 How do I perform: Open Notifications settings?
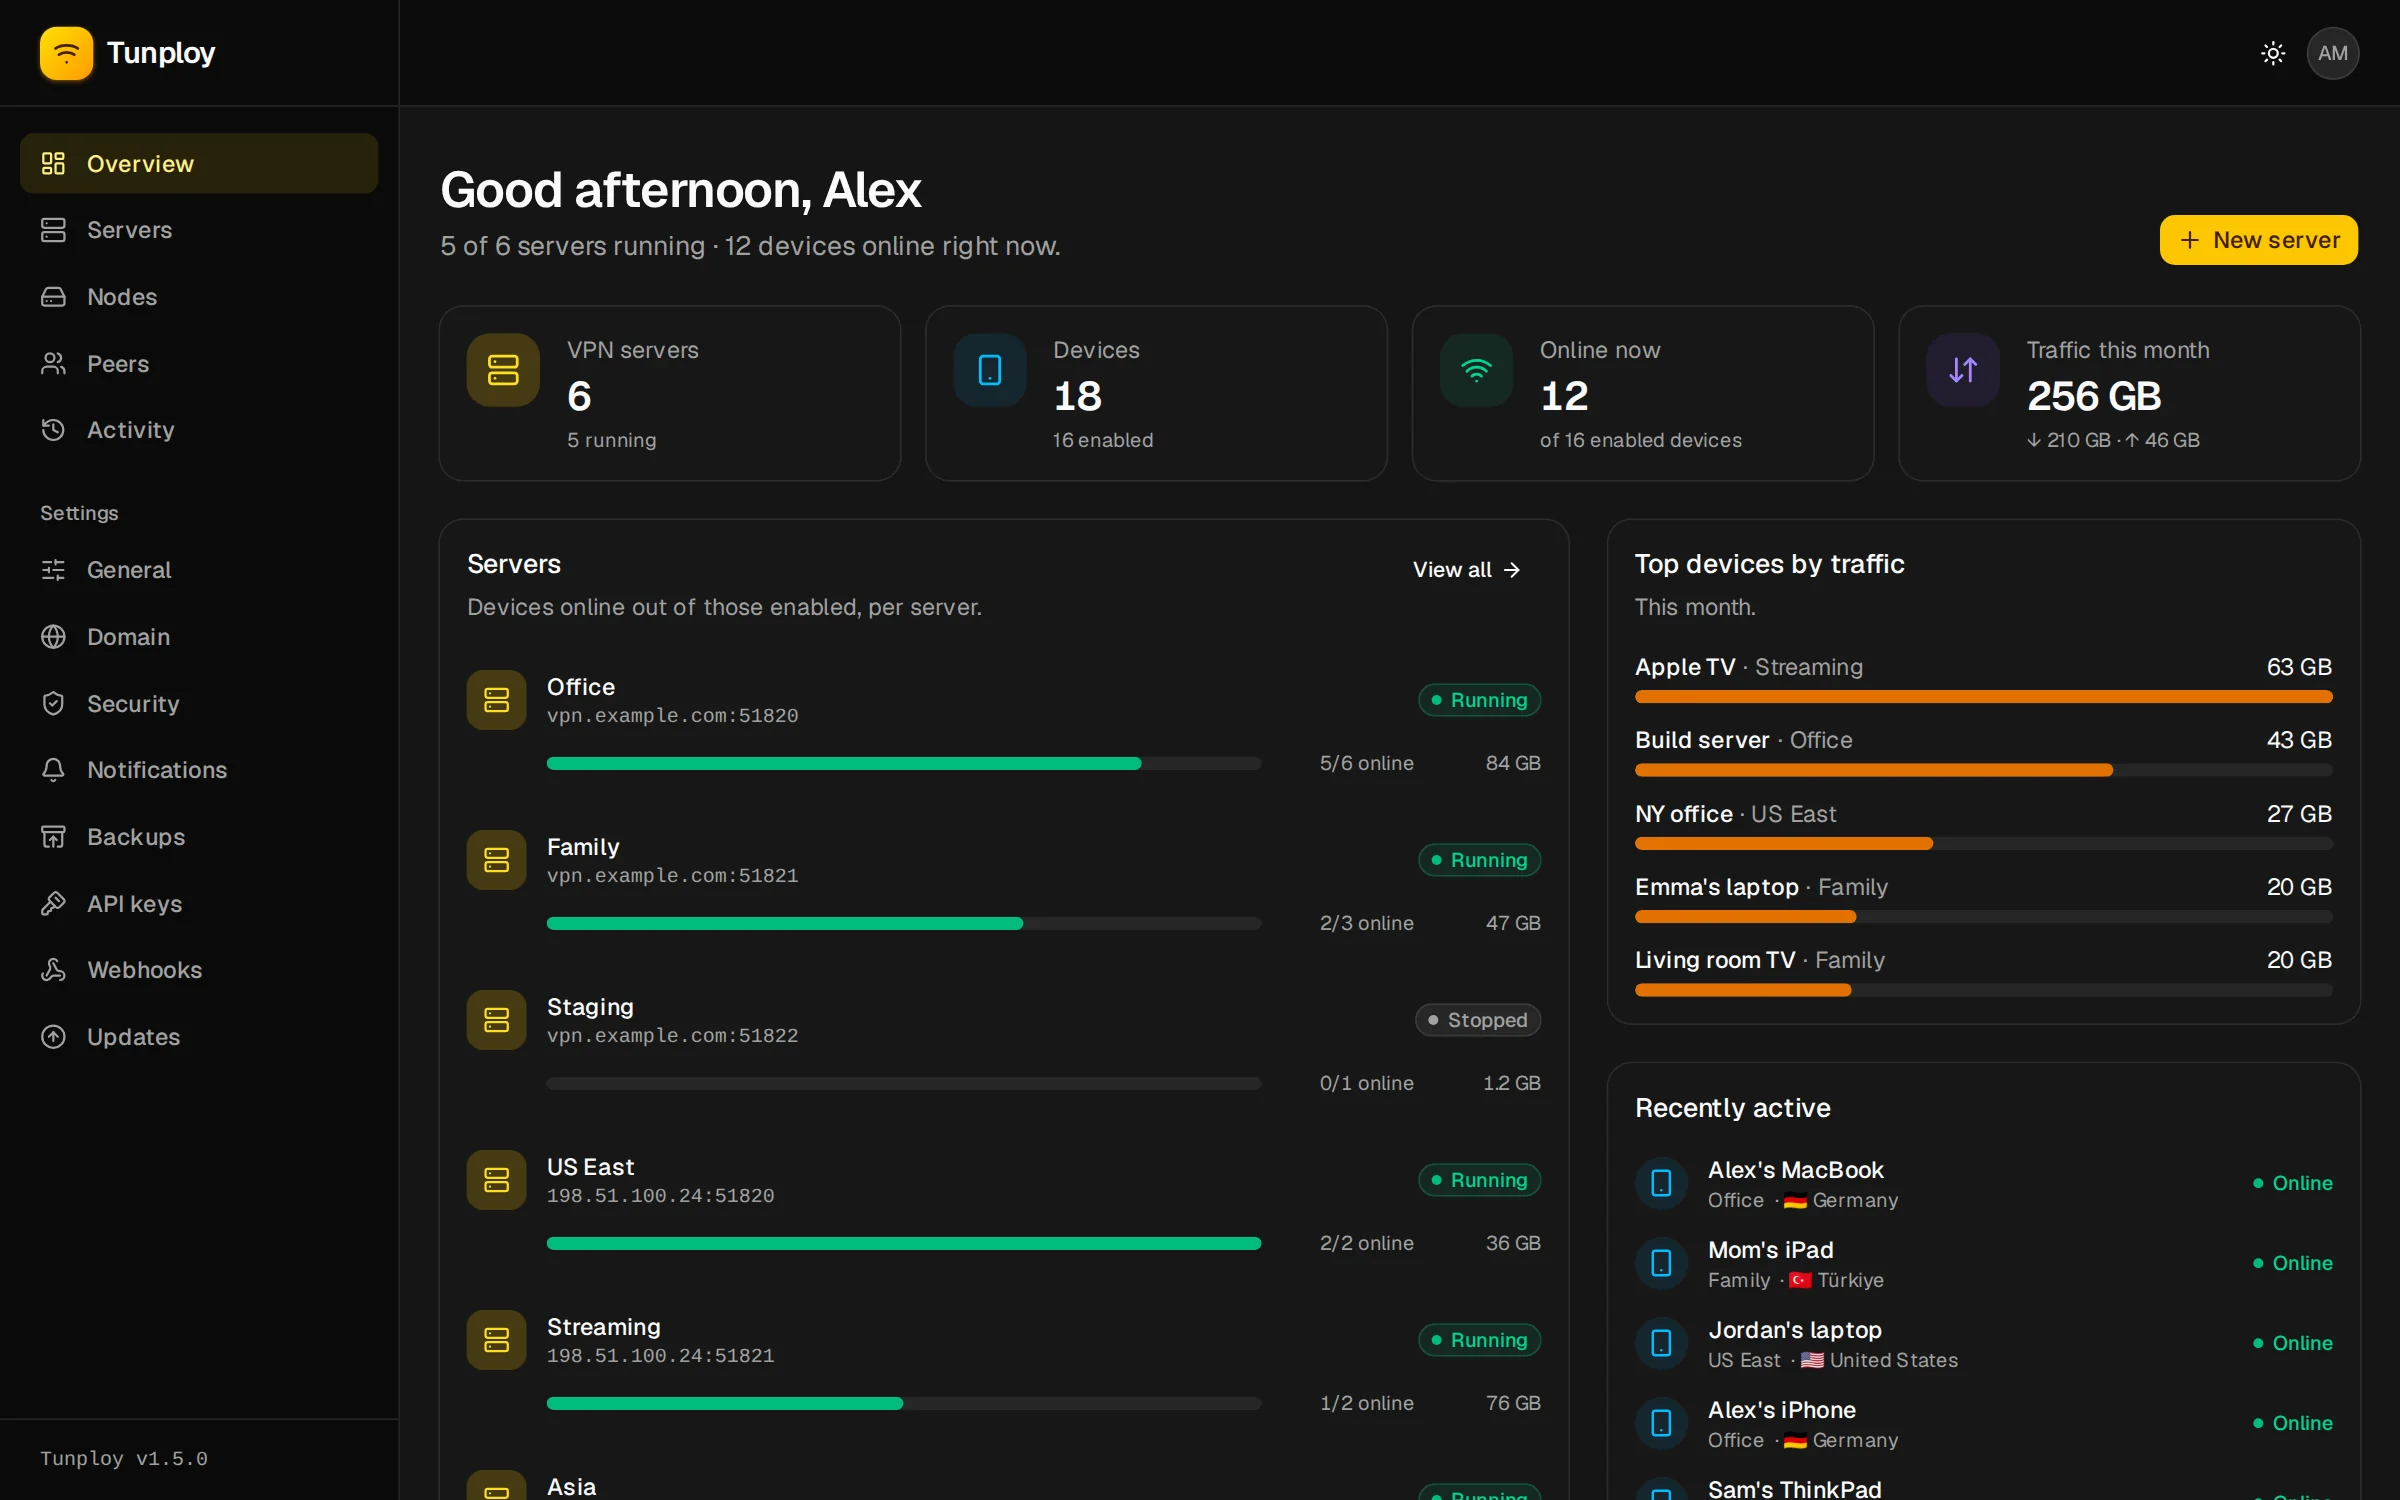pyautogui.click(x=199, y=770)
